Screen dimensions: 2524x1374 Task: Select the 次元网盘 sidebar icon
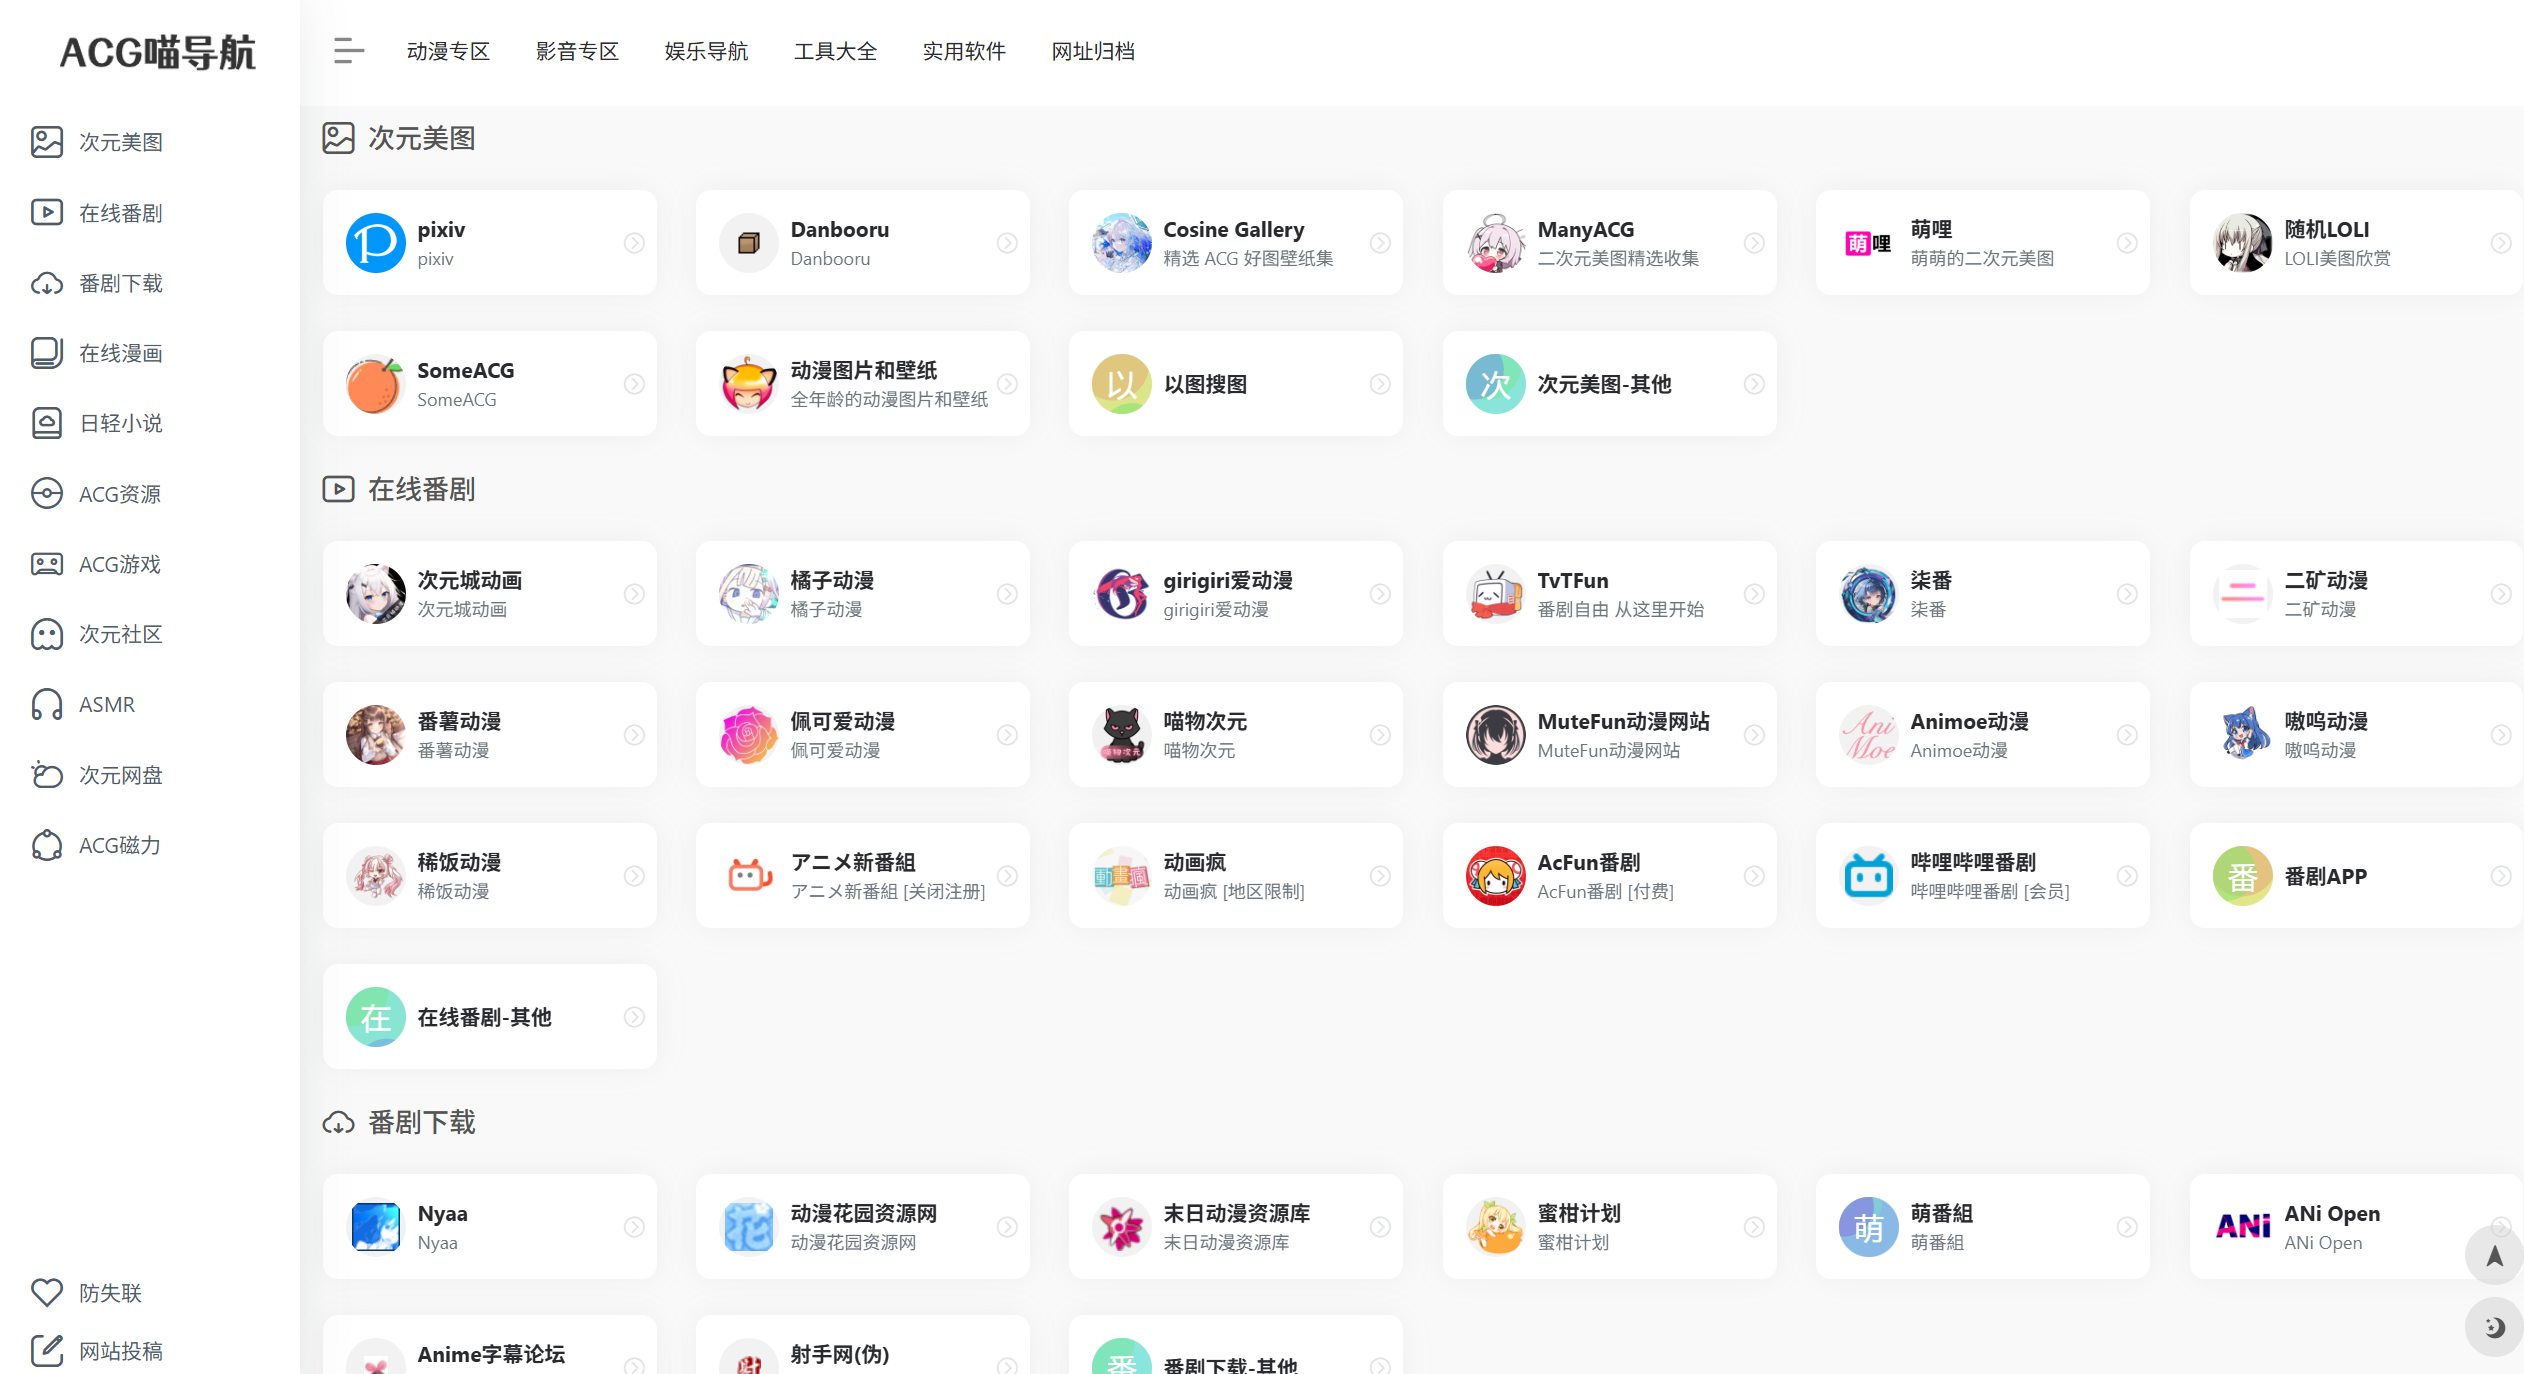(x=46, y=775)
